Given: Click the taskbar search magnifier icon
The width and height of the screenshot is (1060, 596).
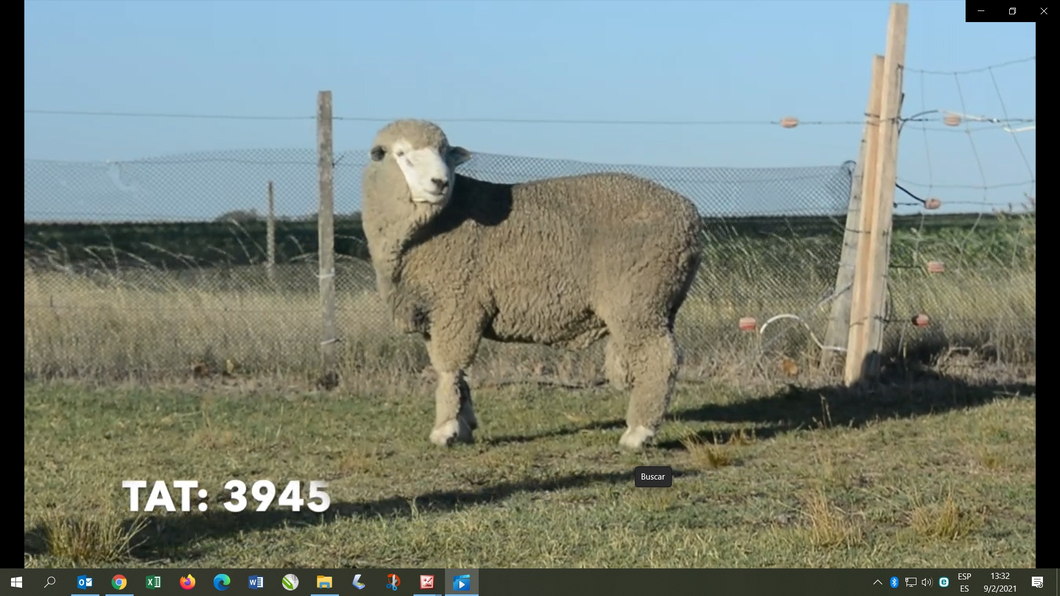Looking at the screenshot, I should [x=50, y=582].
